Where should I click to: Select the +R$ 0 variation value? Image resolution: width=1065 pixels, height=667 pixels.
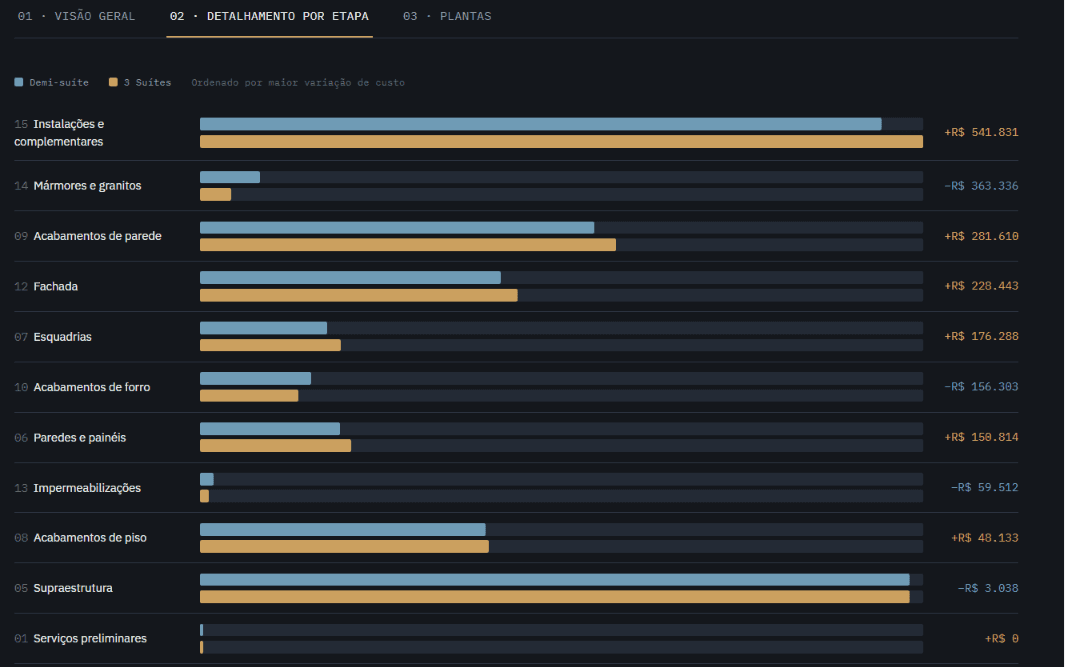pos(1001,638)
